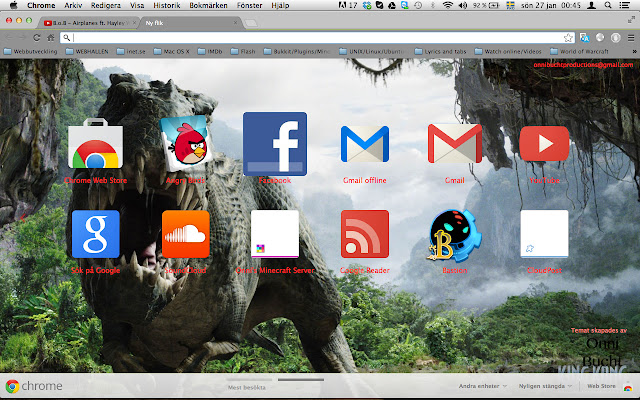Screen dimensions: 640x400
Task: Open the volume control in menu bar
Action: click(x=462, y=5)
